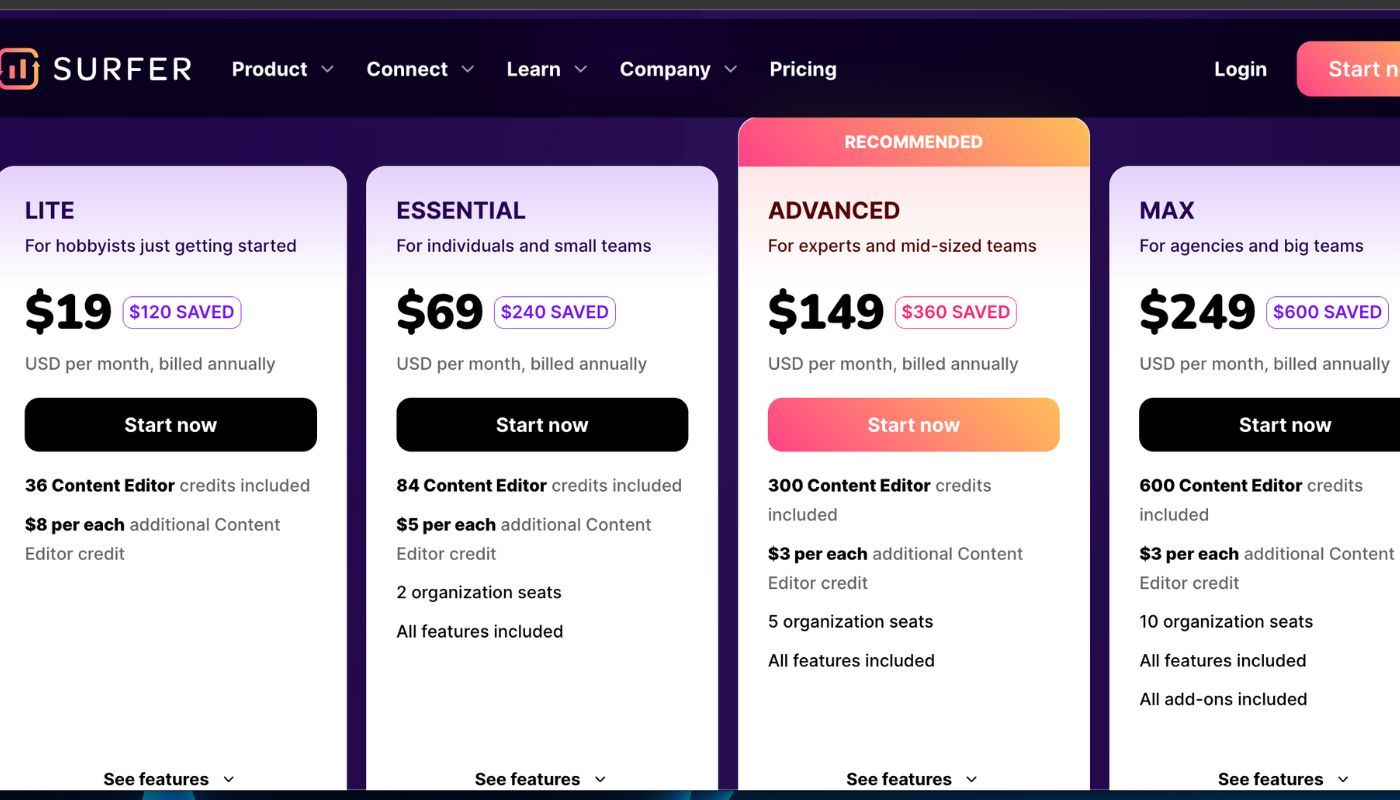Image resolution: width=1400 pixels, height=800 pixels.
Task: Select Pricing in the navigation bar
Action: tap(802, 69)
